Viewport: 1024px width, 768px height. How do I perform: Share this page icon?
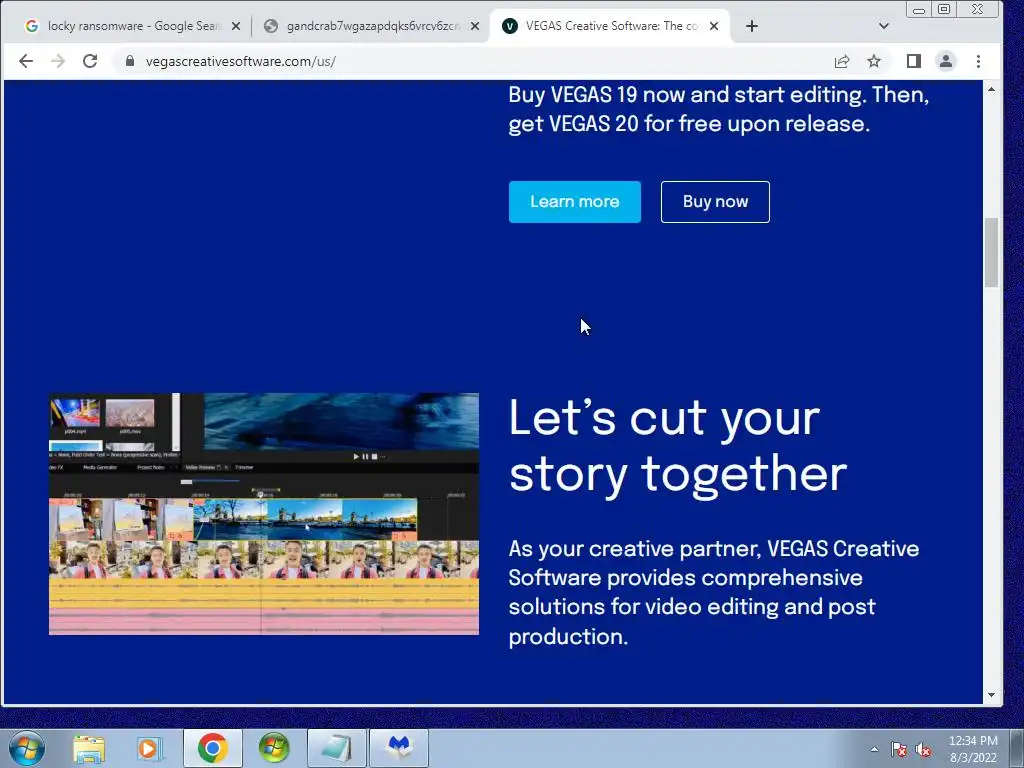tap(842, 61)
